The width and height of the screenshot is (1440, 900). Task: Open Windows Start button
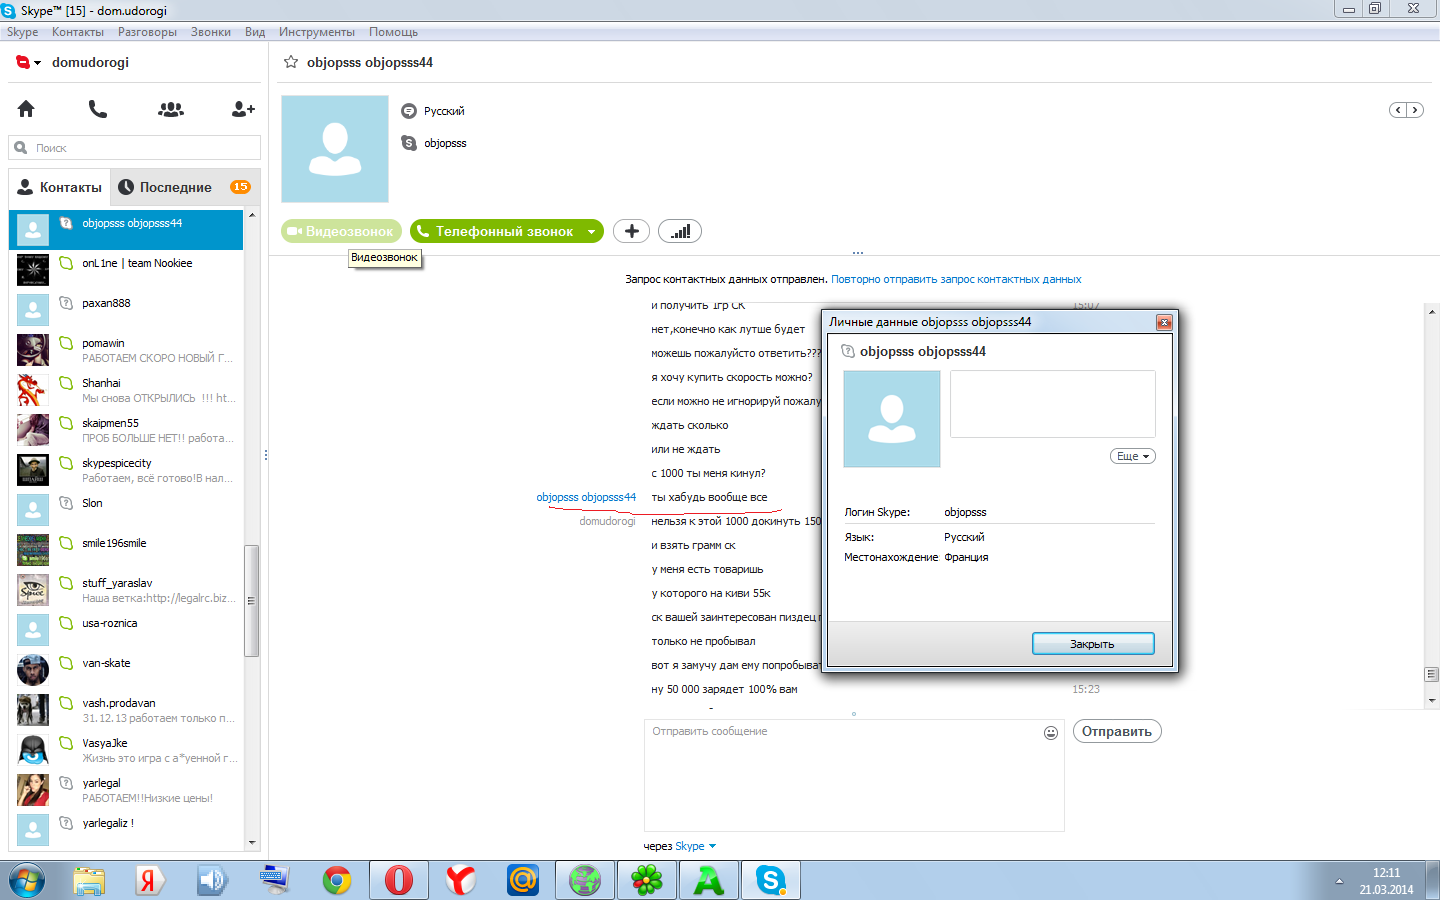pos(27,880)
